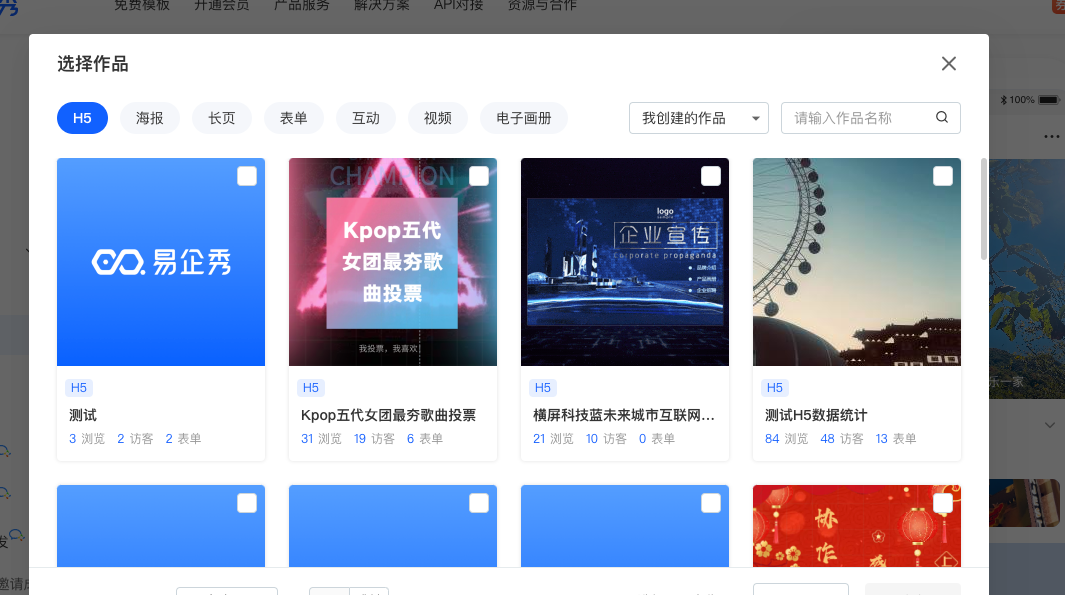Click the 21 浏览 stat
Viewport: 1065px width, 595px height.
point(553,439)
